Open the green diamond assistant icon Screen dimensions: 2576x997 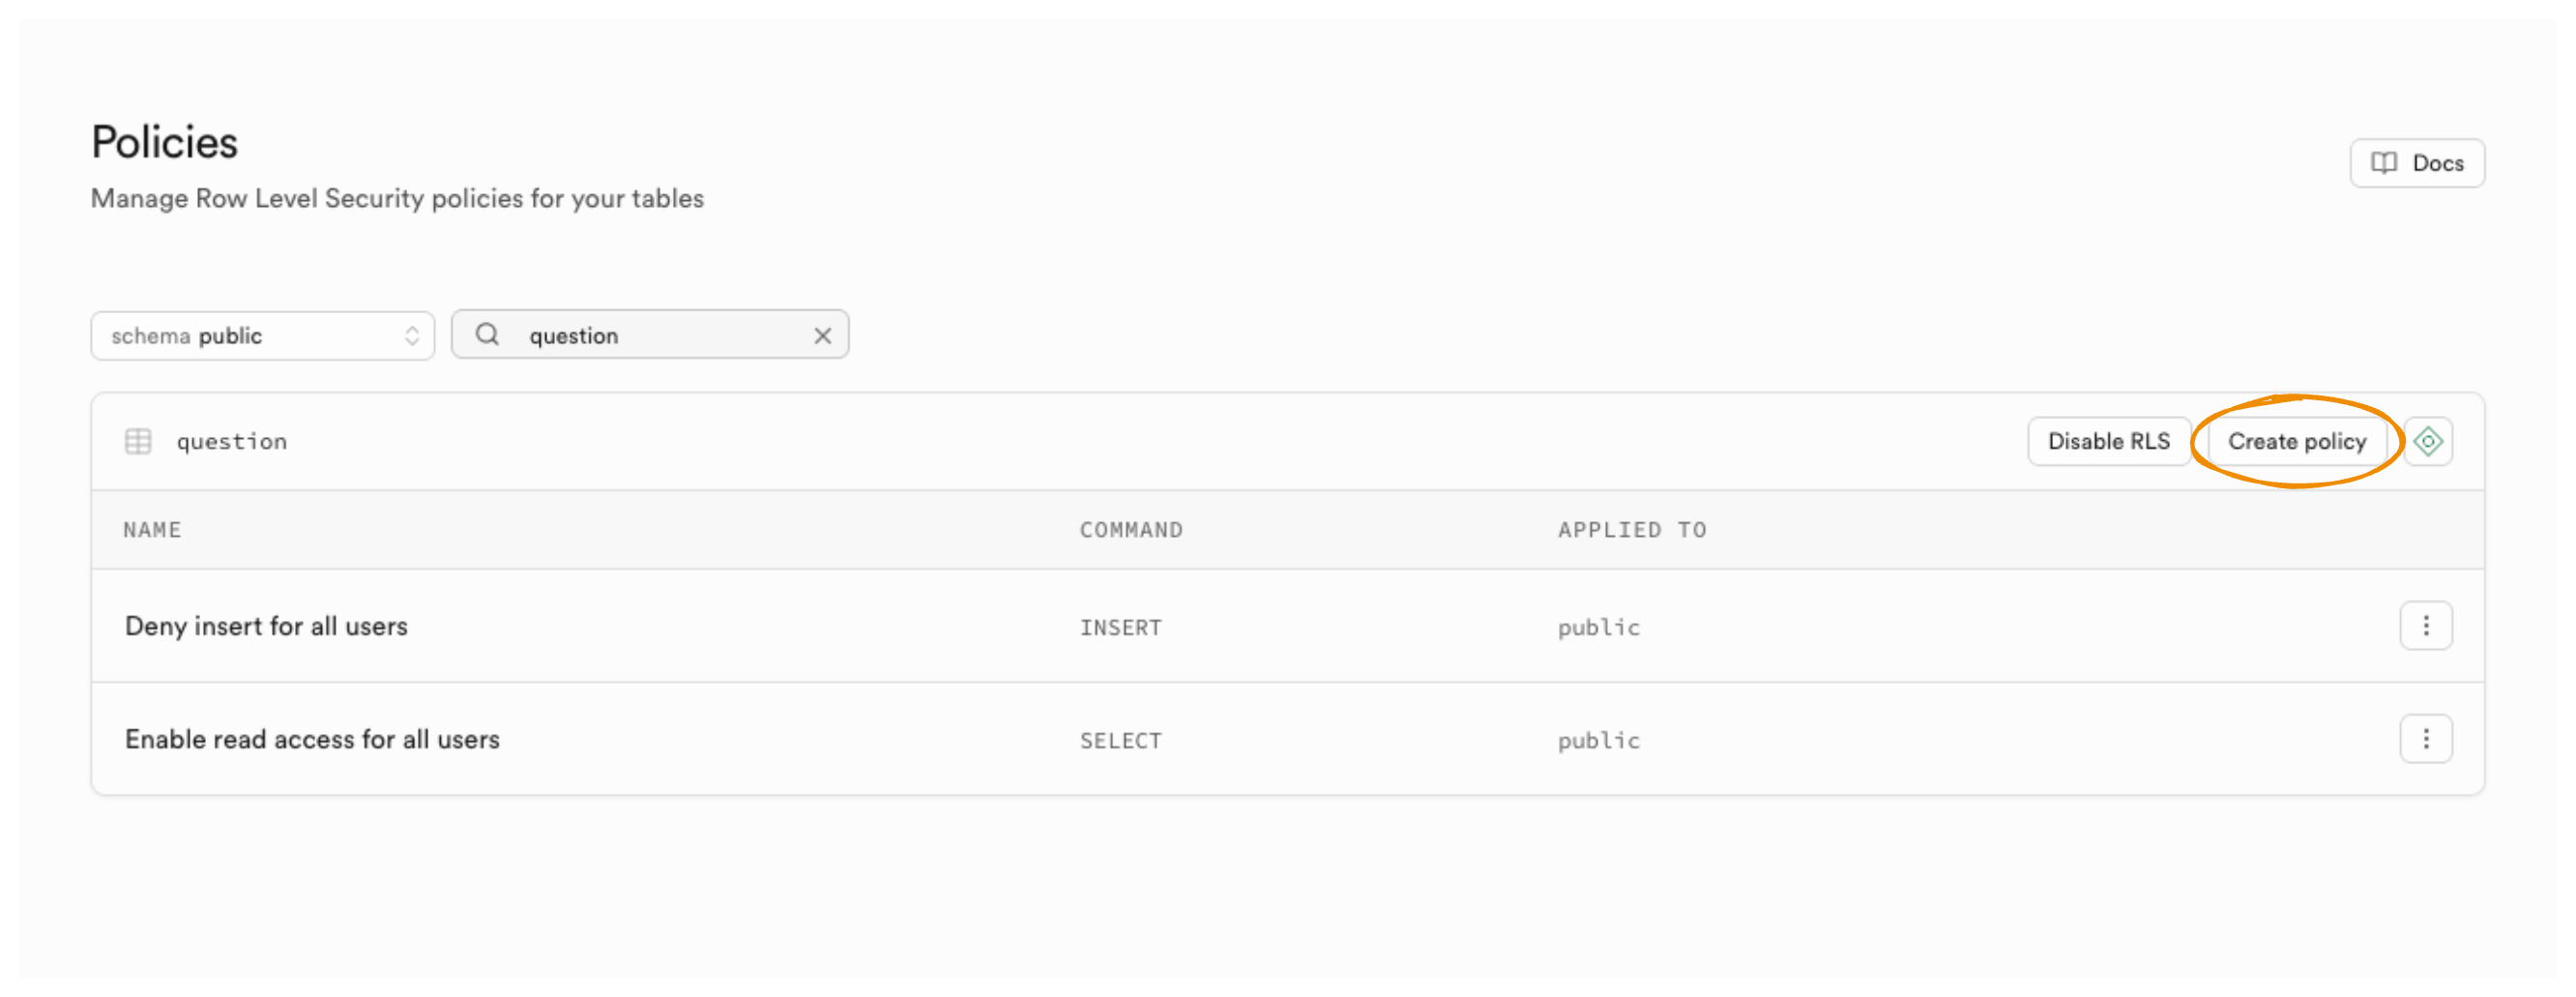click(x=2427, y=441)
